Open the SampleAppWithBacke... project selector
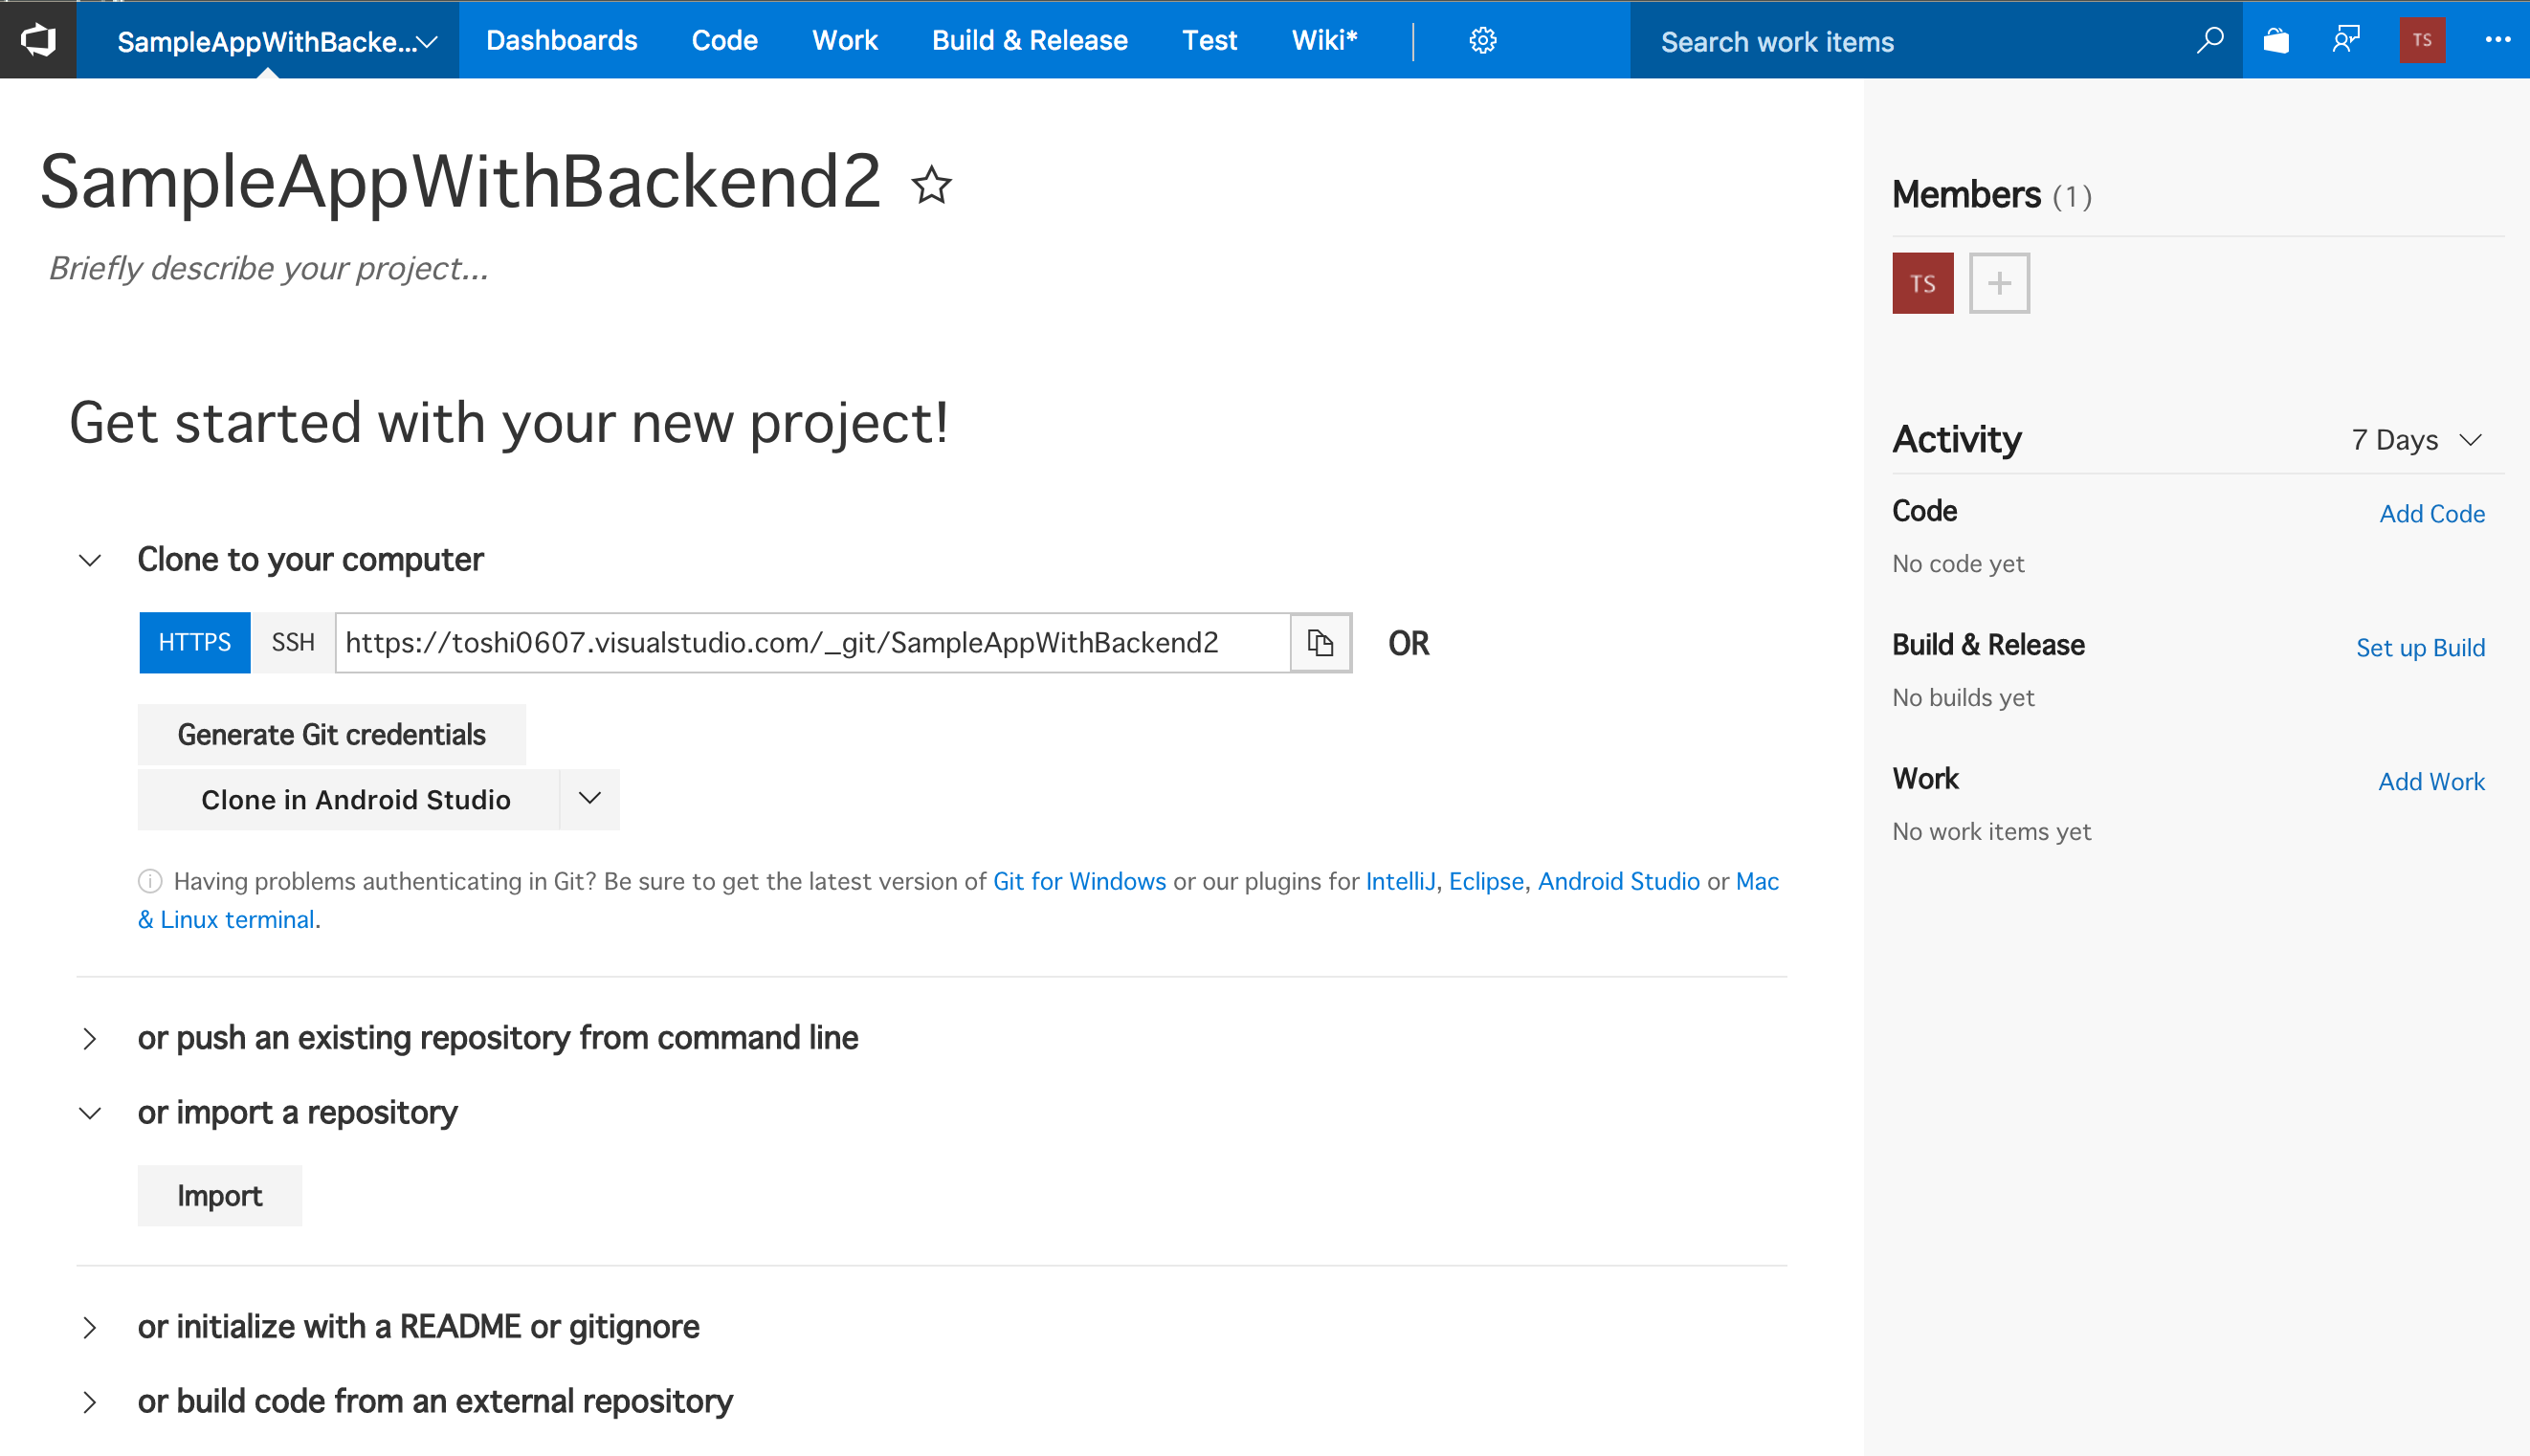Screen dimensions: 2530x1456 pyautogui.click(x=268, y=41)
